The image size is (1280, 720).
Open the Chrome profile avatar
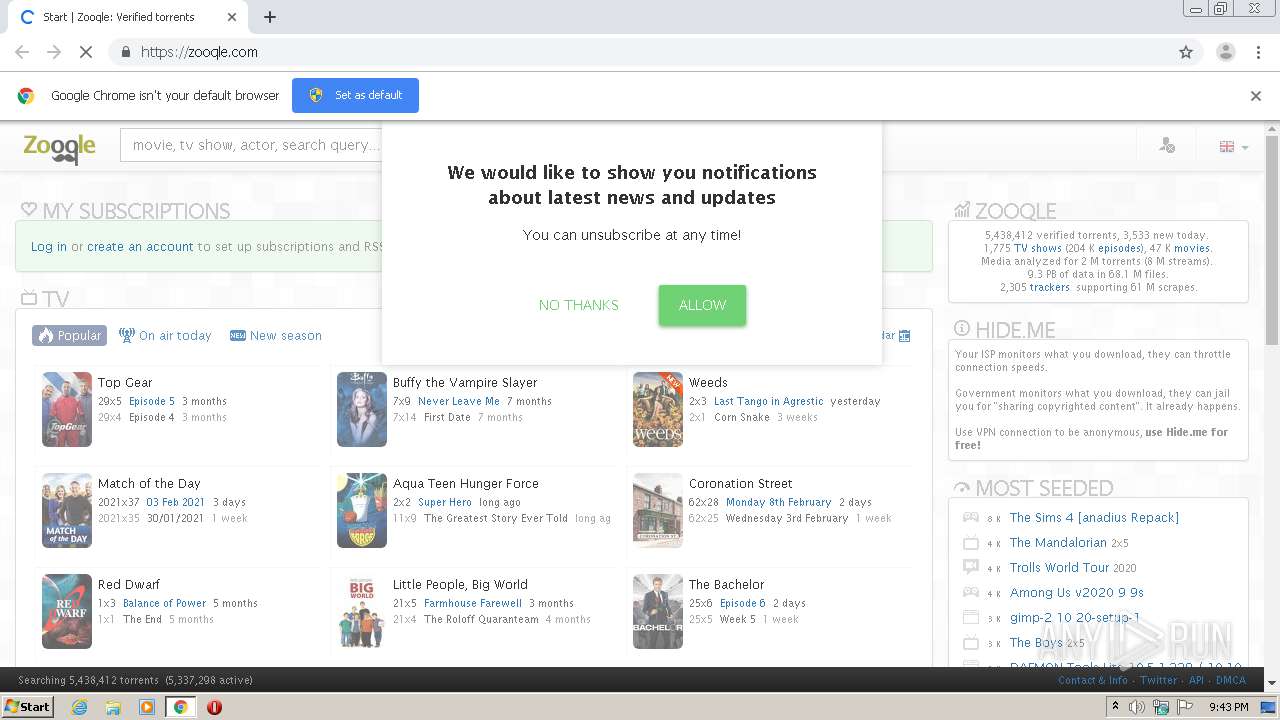(x=1225, y=52)
